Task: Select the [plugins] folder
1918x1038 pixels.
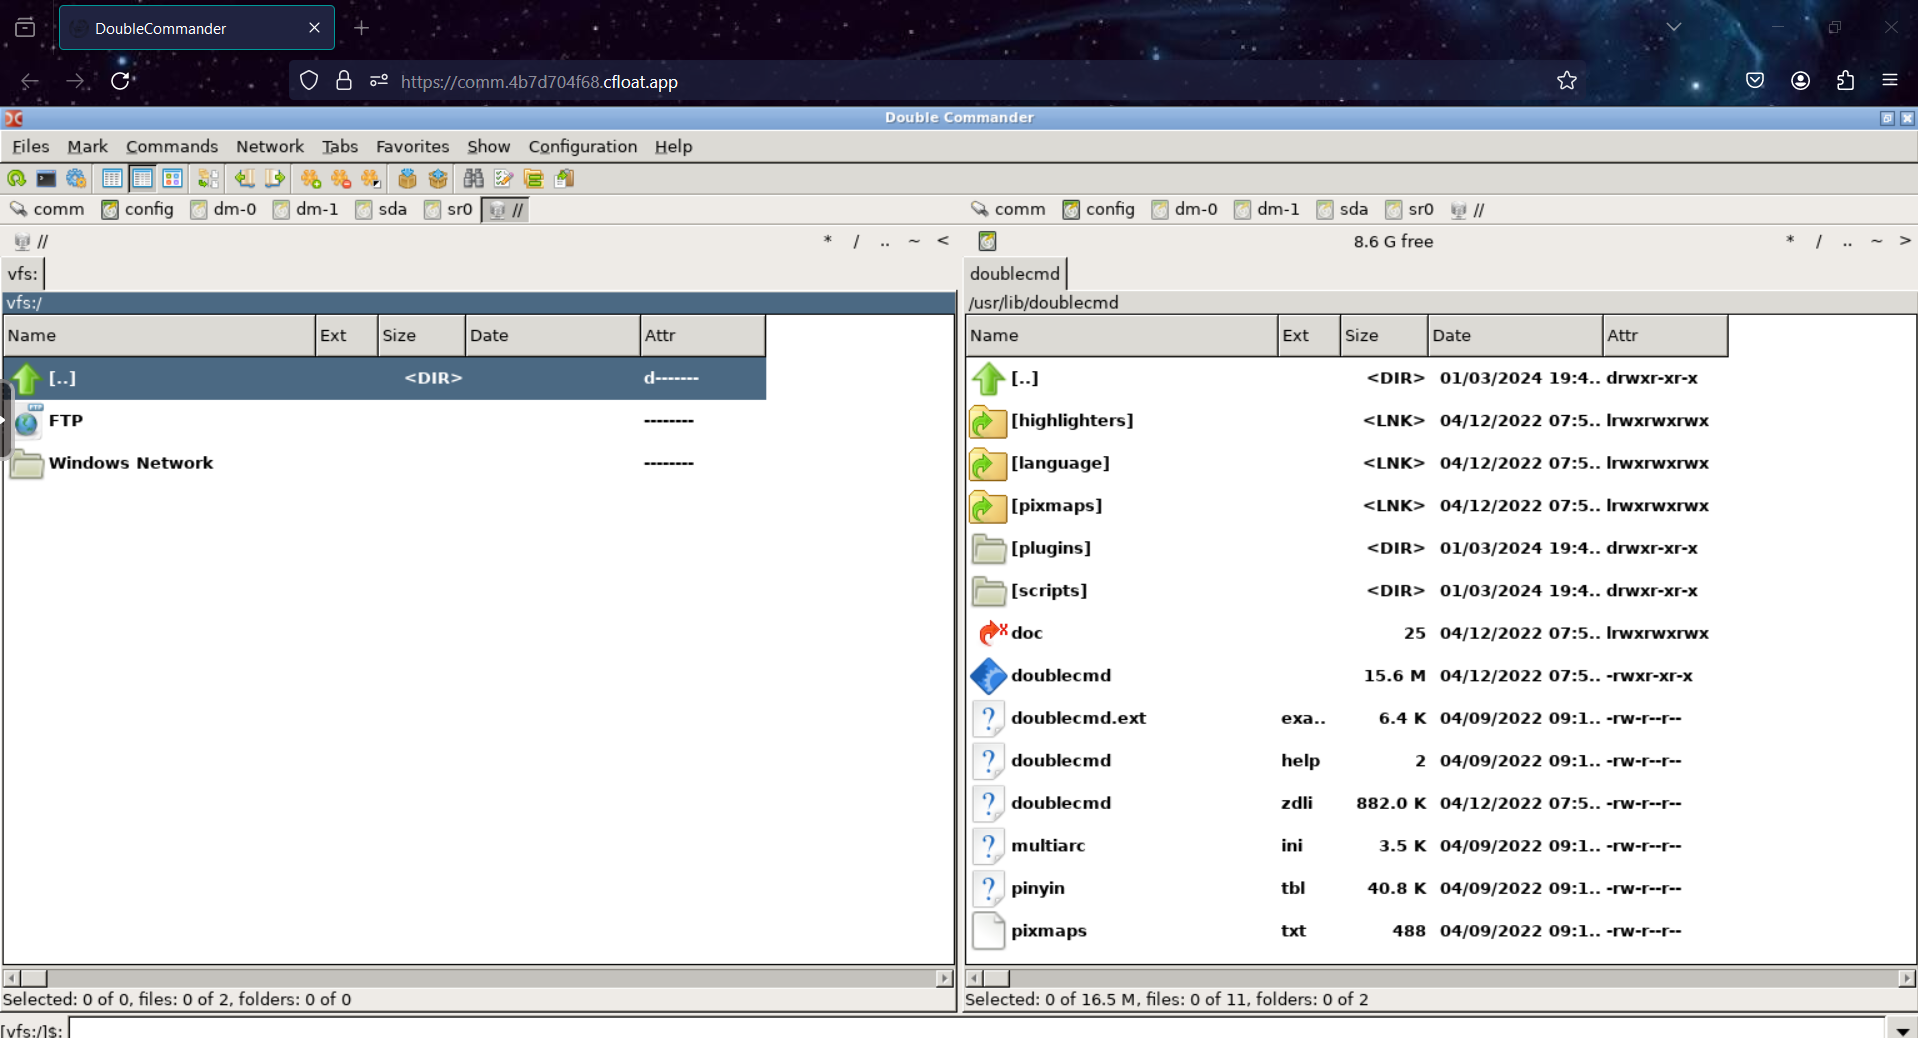Action: (x=1347, y=548)
